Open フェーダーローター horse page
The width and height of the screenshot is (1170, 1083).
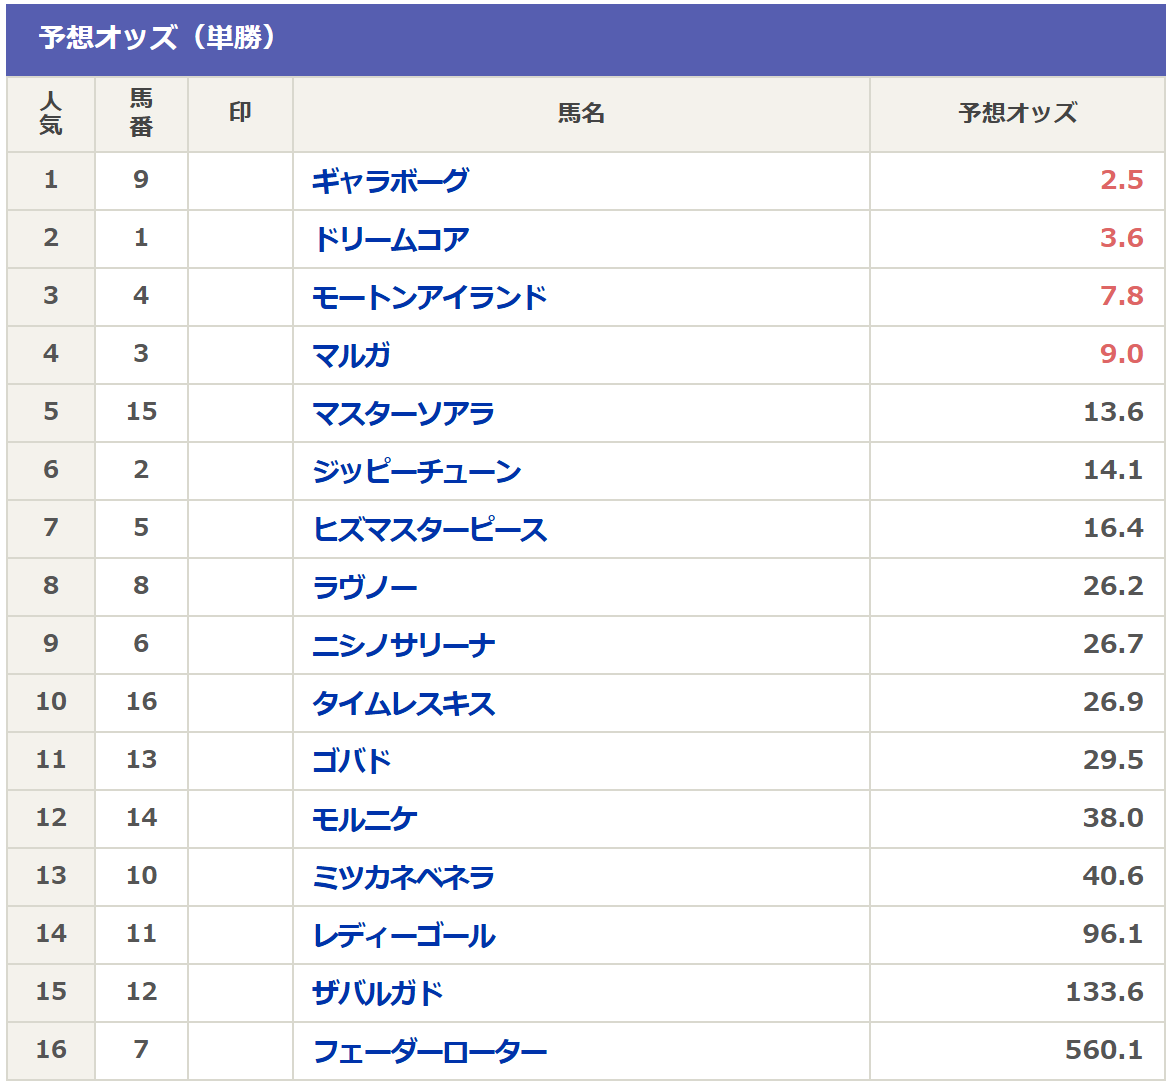430,1051
